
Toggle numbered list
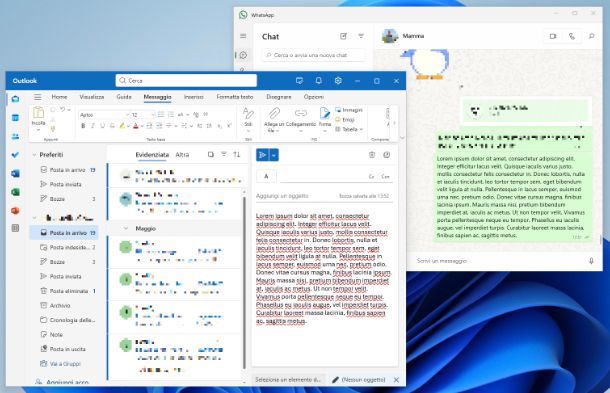pos(170,114)
